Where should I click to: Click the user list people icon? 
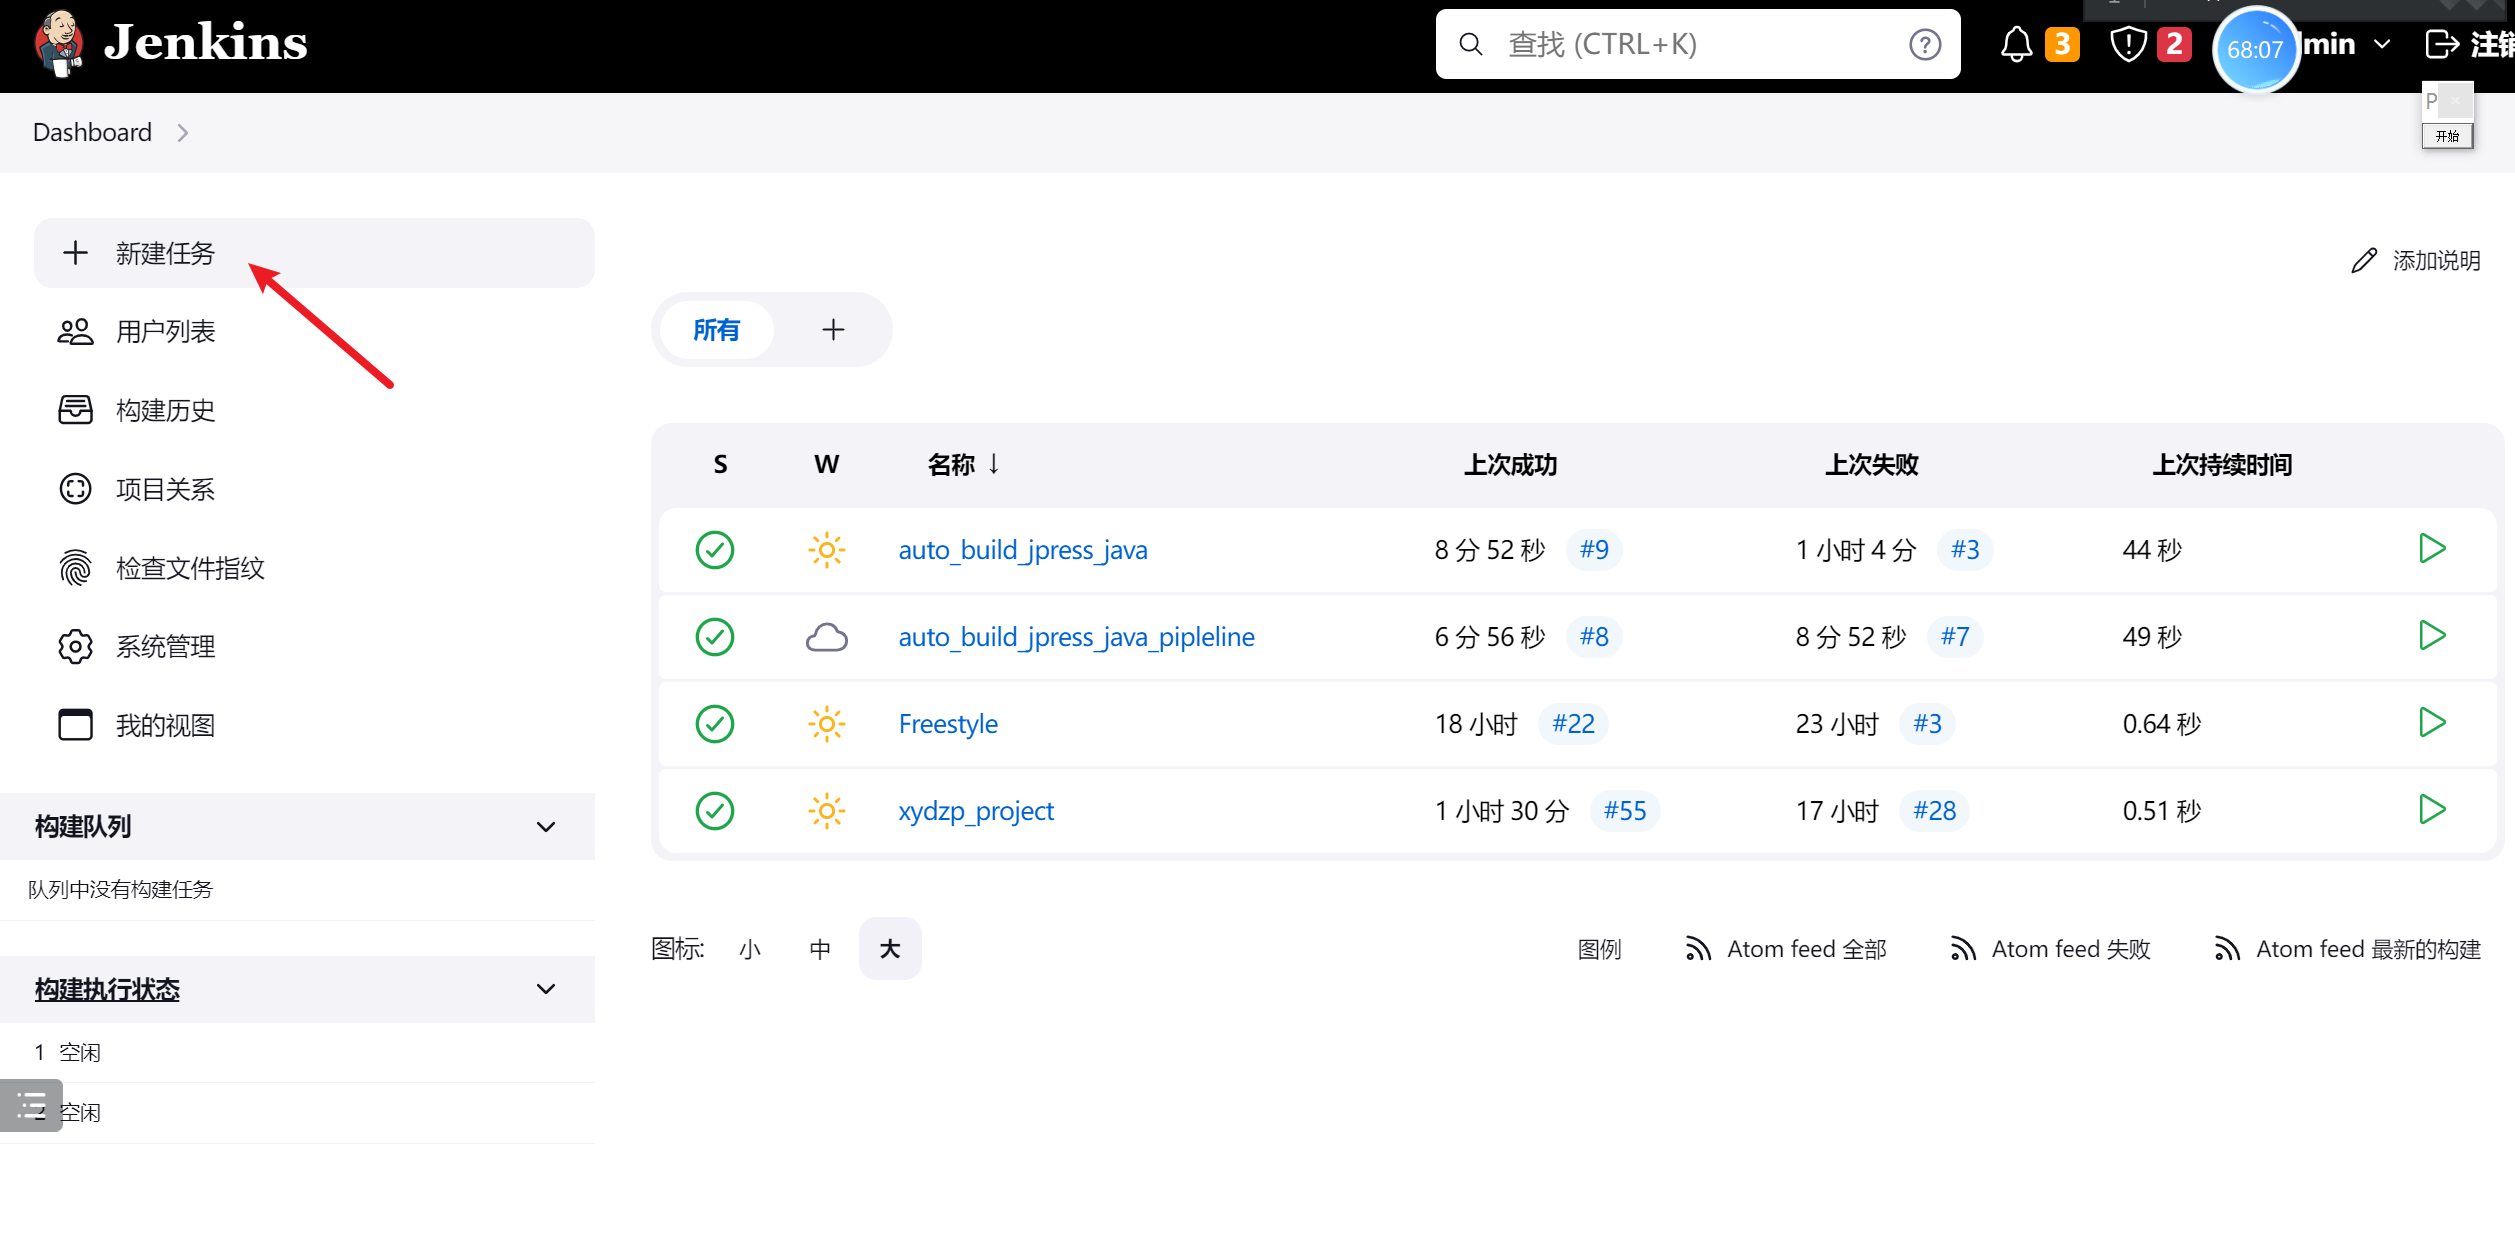pos(75,331)
